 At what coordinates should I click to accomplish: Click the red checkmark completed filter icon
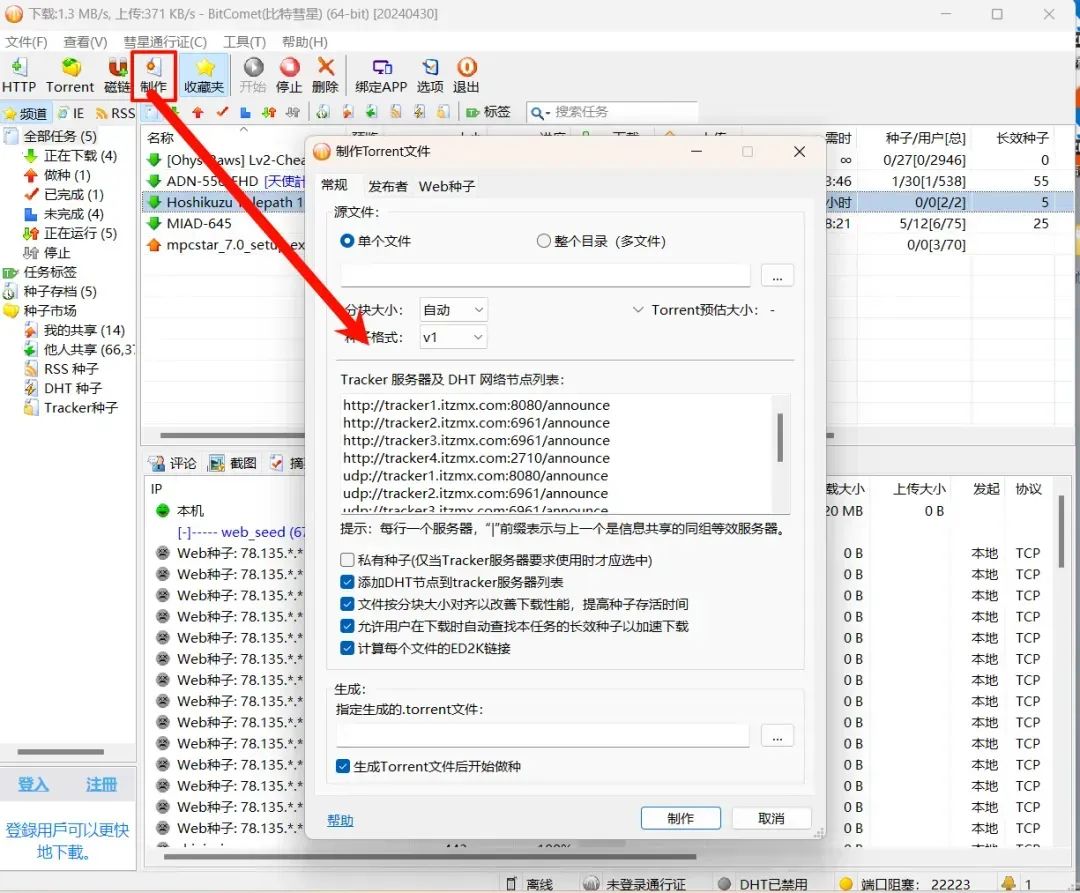(222, 112)
